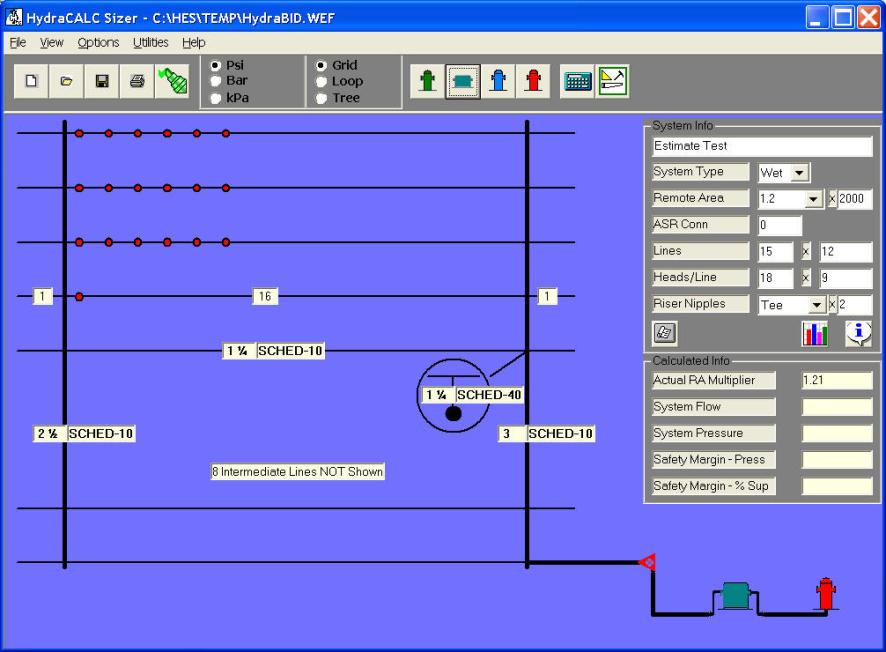This screenshot has width=886, height=652.
Task: Select the Loop system radio button
Action: click(321, 81)
